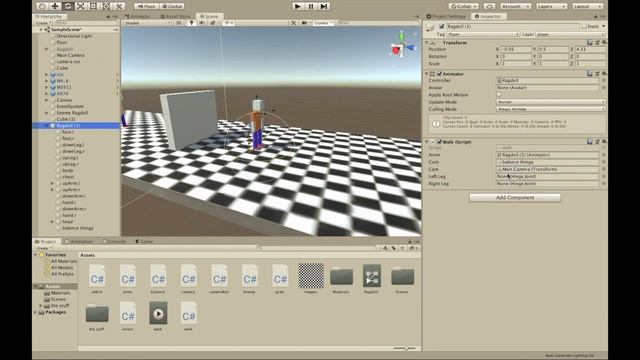
Task: Toggle the Animator component enabled checkbox
Action: (x=440, y=74)
